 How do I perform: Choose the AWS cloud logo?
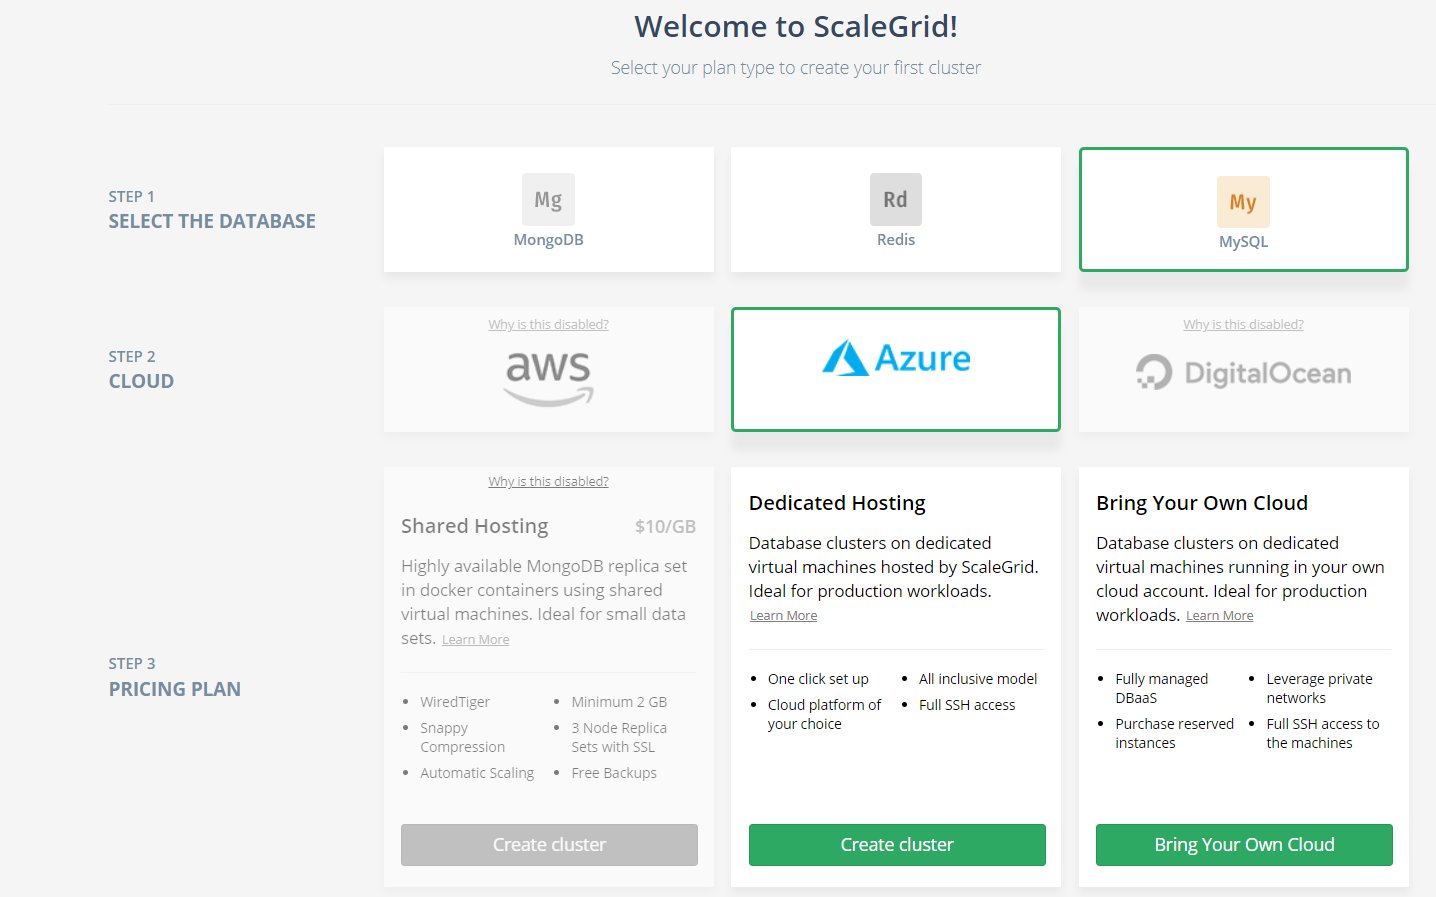(x=548, y=378)
